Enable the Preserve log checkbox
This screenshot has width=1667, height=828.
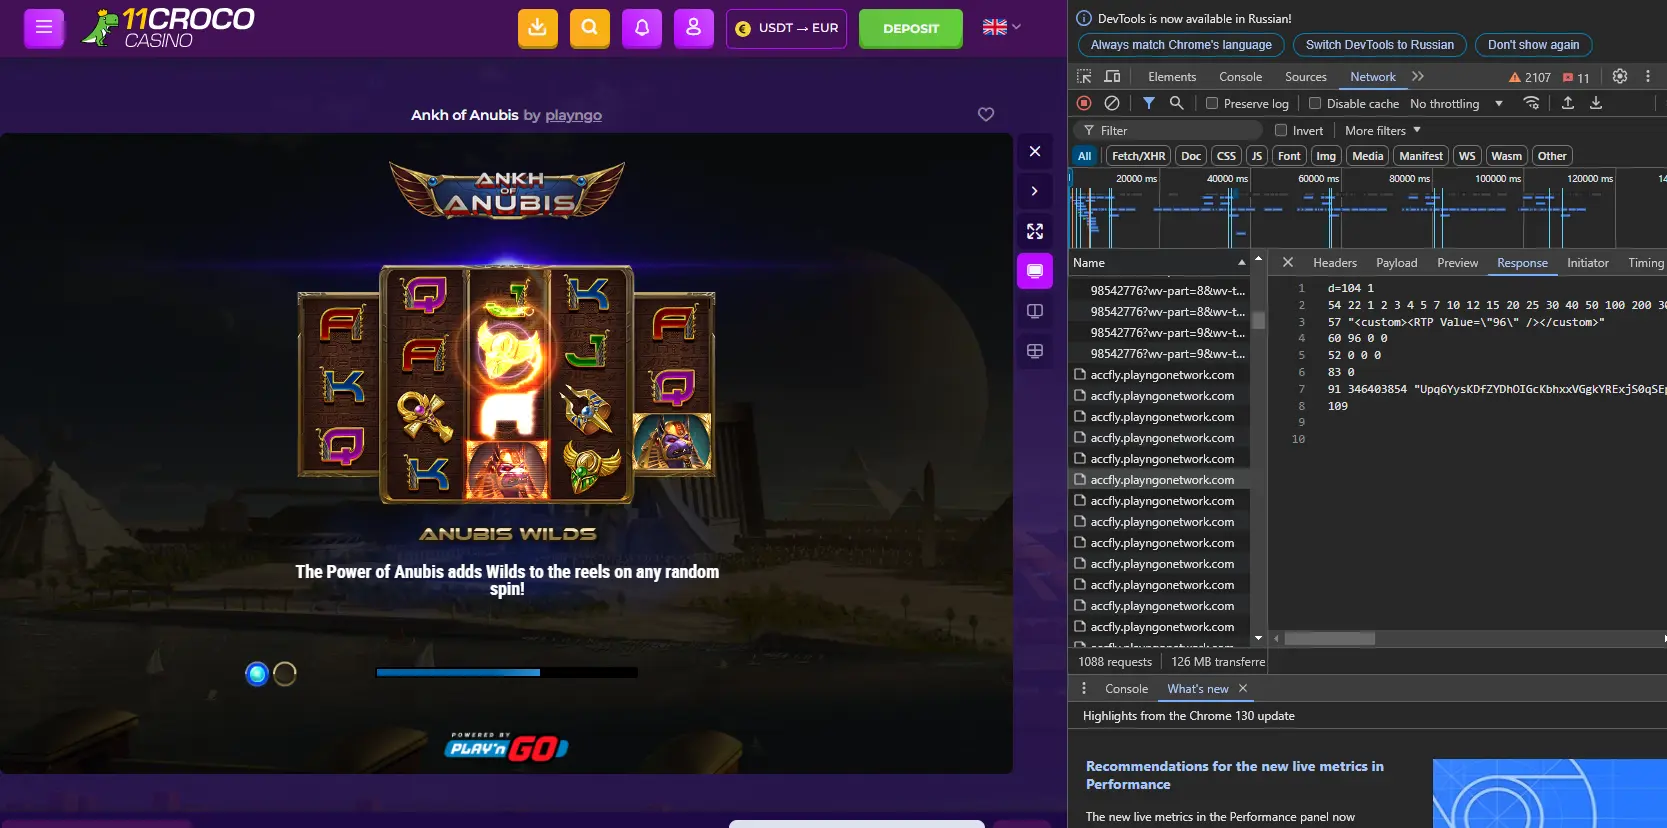point(1212,103)
